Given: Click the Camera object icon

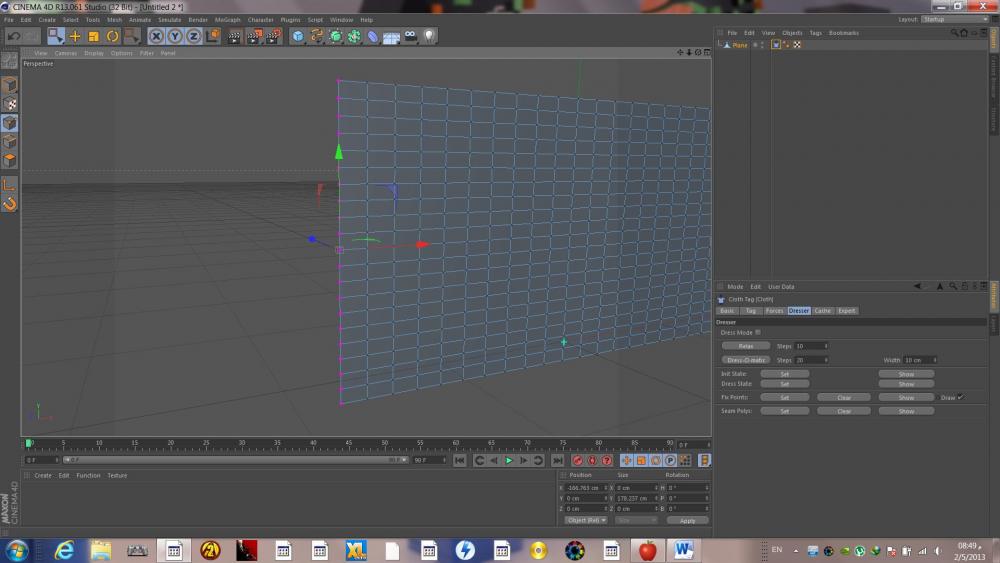Looking at the screenshot, I should click(410, 36).
